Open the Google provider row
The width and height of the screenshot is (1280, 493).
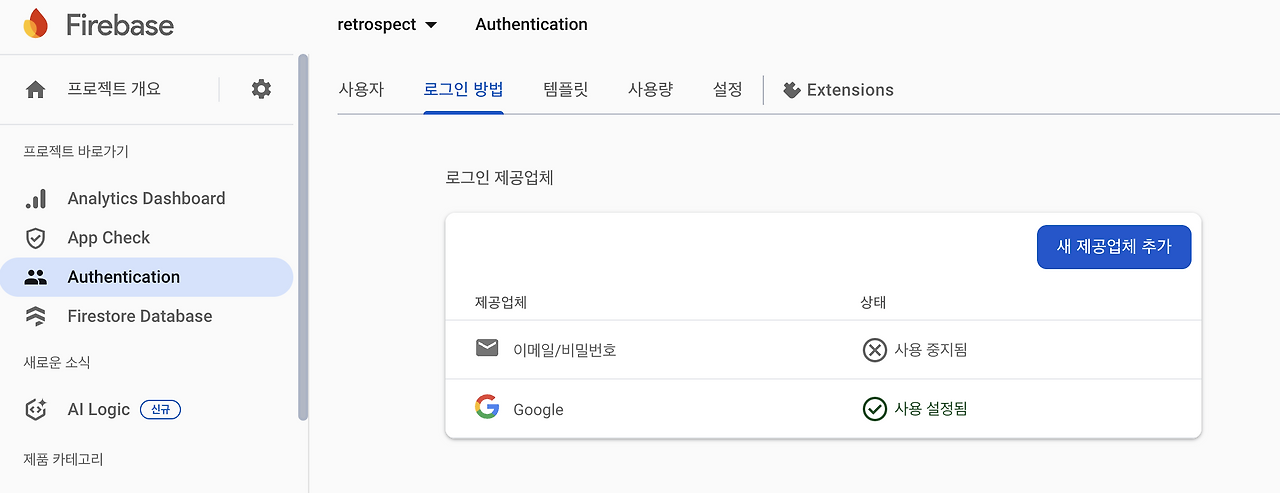pos(823,409)
